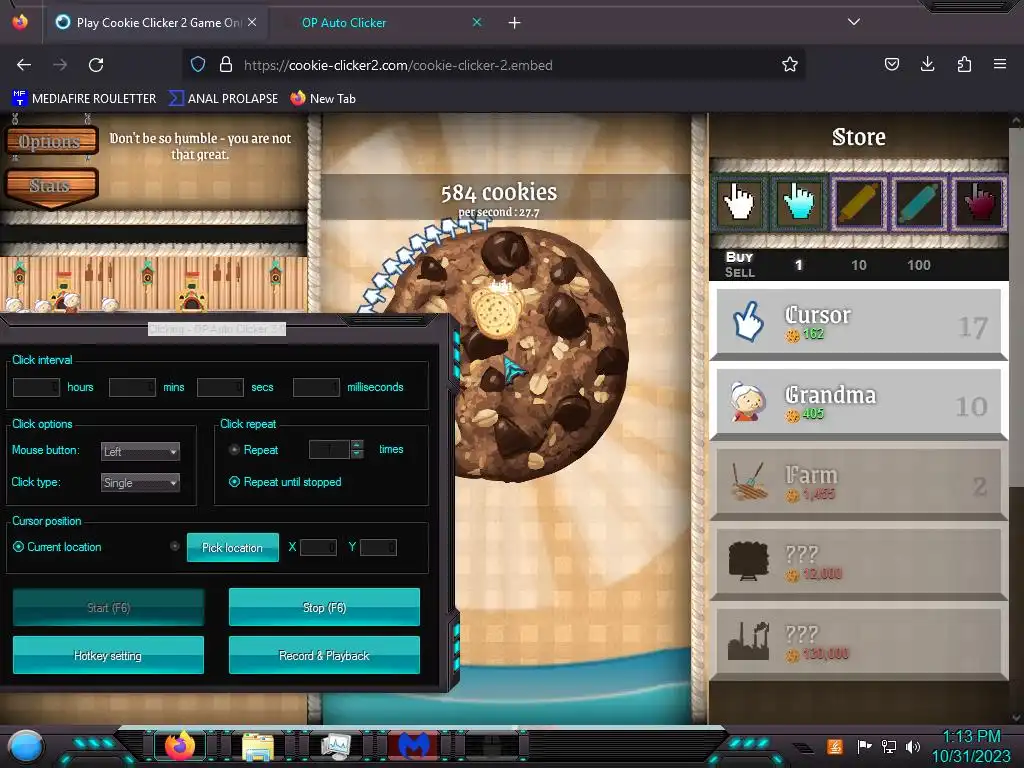Set buy quantity to 10
Viewport: 1024px width, 768px height.
[859, 265]
